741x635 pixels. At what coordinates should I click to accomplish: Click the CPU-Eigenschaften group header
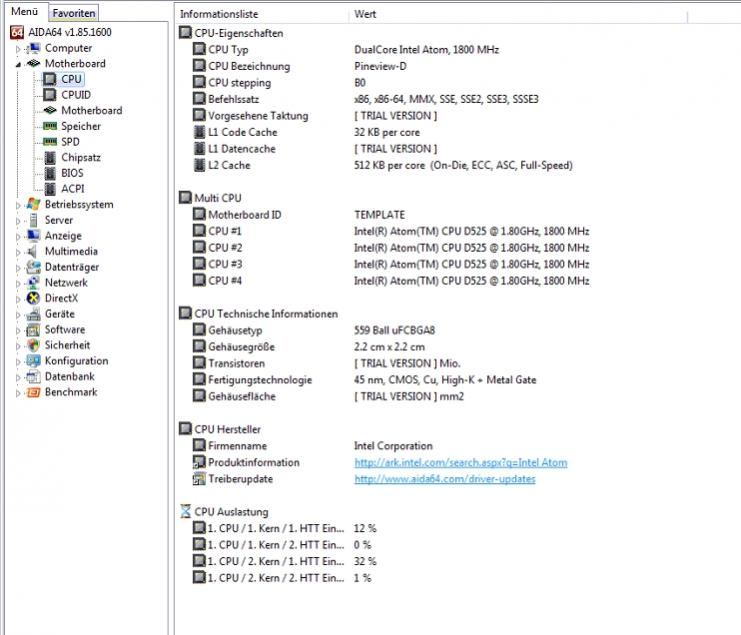click(x=231, y=33)
